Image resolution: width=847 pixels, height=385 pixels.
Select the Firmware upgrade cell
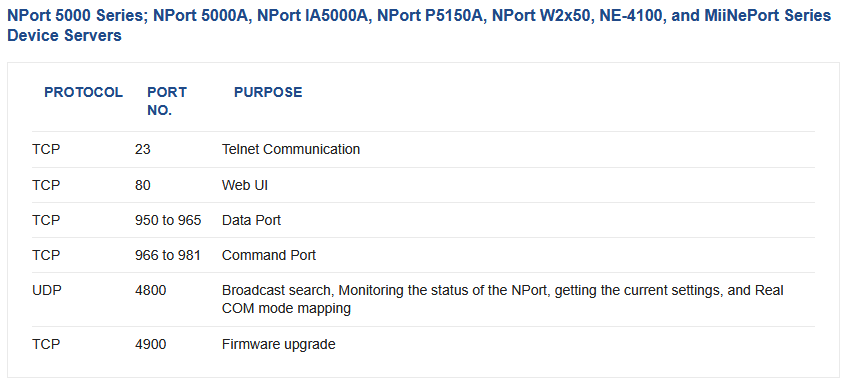278,344
